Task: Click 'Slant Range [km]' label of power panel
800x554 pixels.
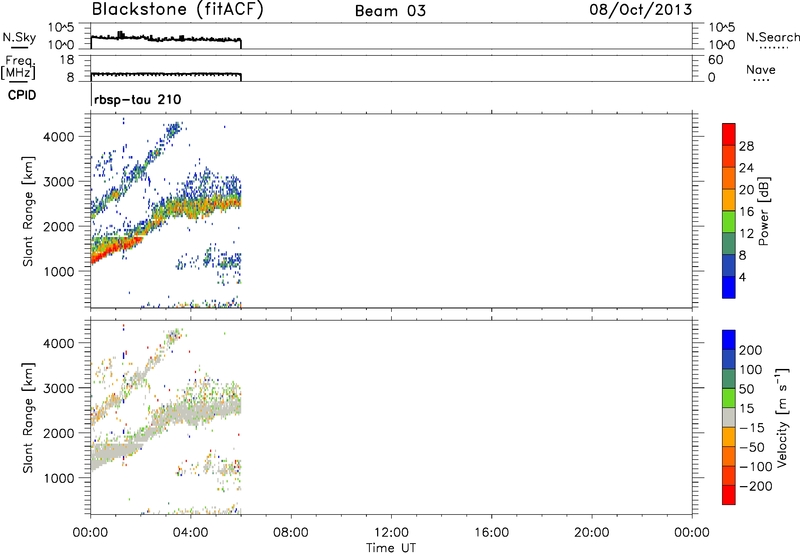Action: click(x=28, y=211)
